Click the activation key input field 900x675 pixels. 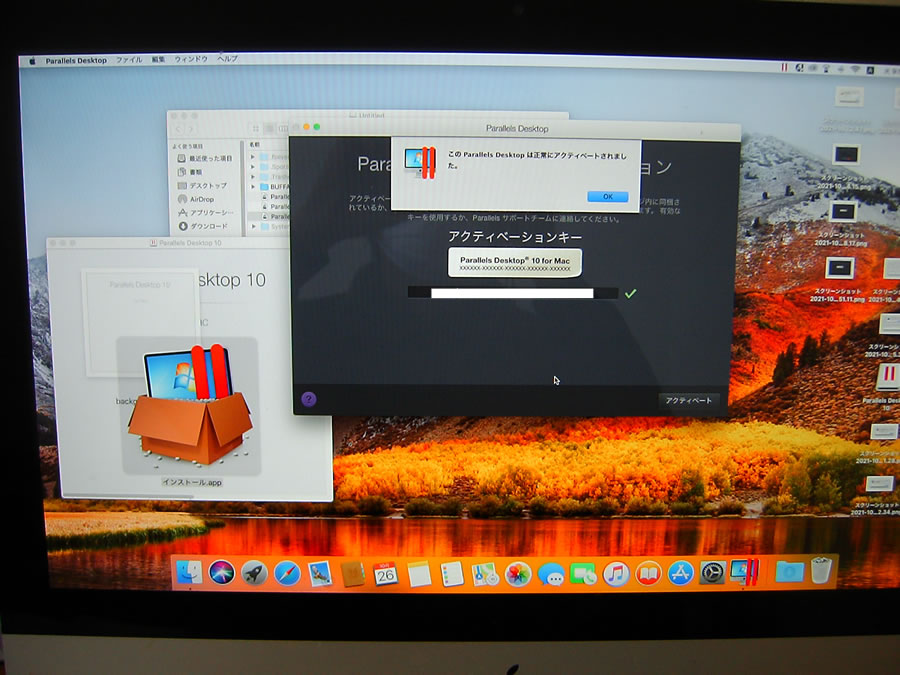(x=513, y=293)
